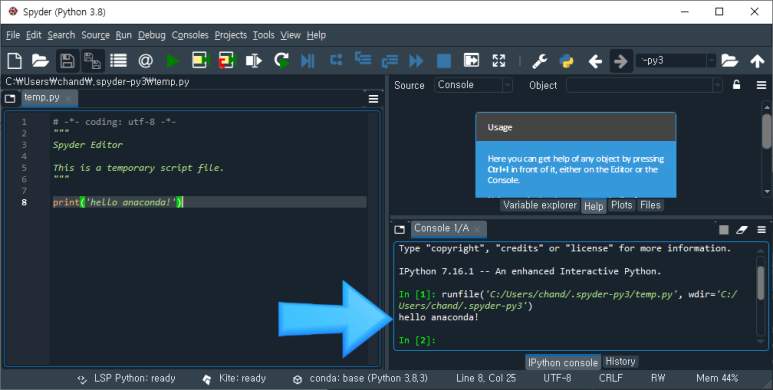Change to parent directory up arrow

(757, 61)
